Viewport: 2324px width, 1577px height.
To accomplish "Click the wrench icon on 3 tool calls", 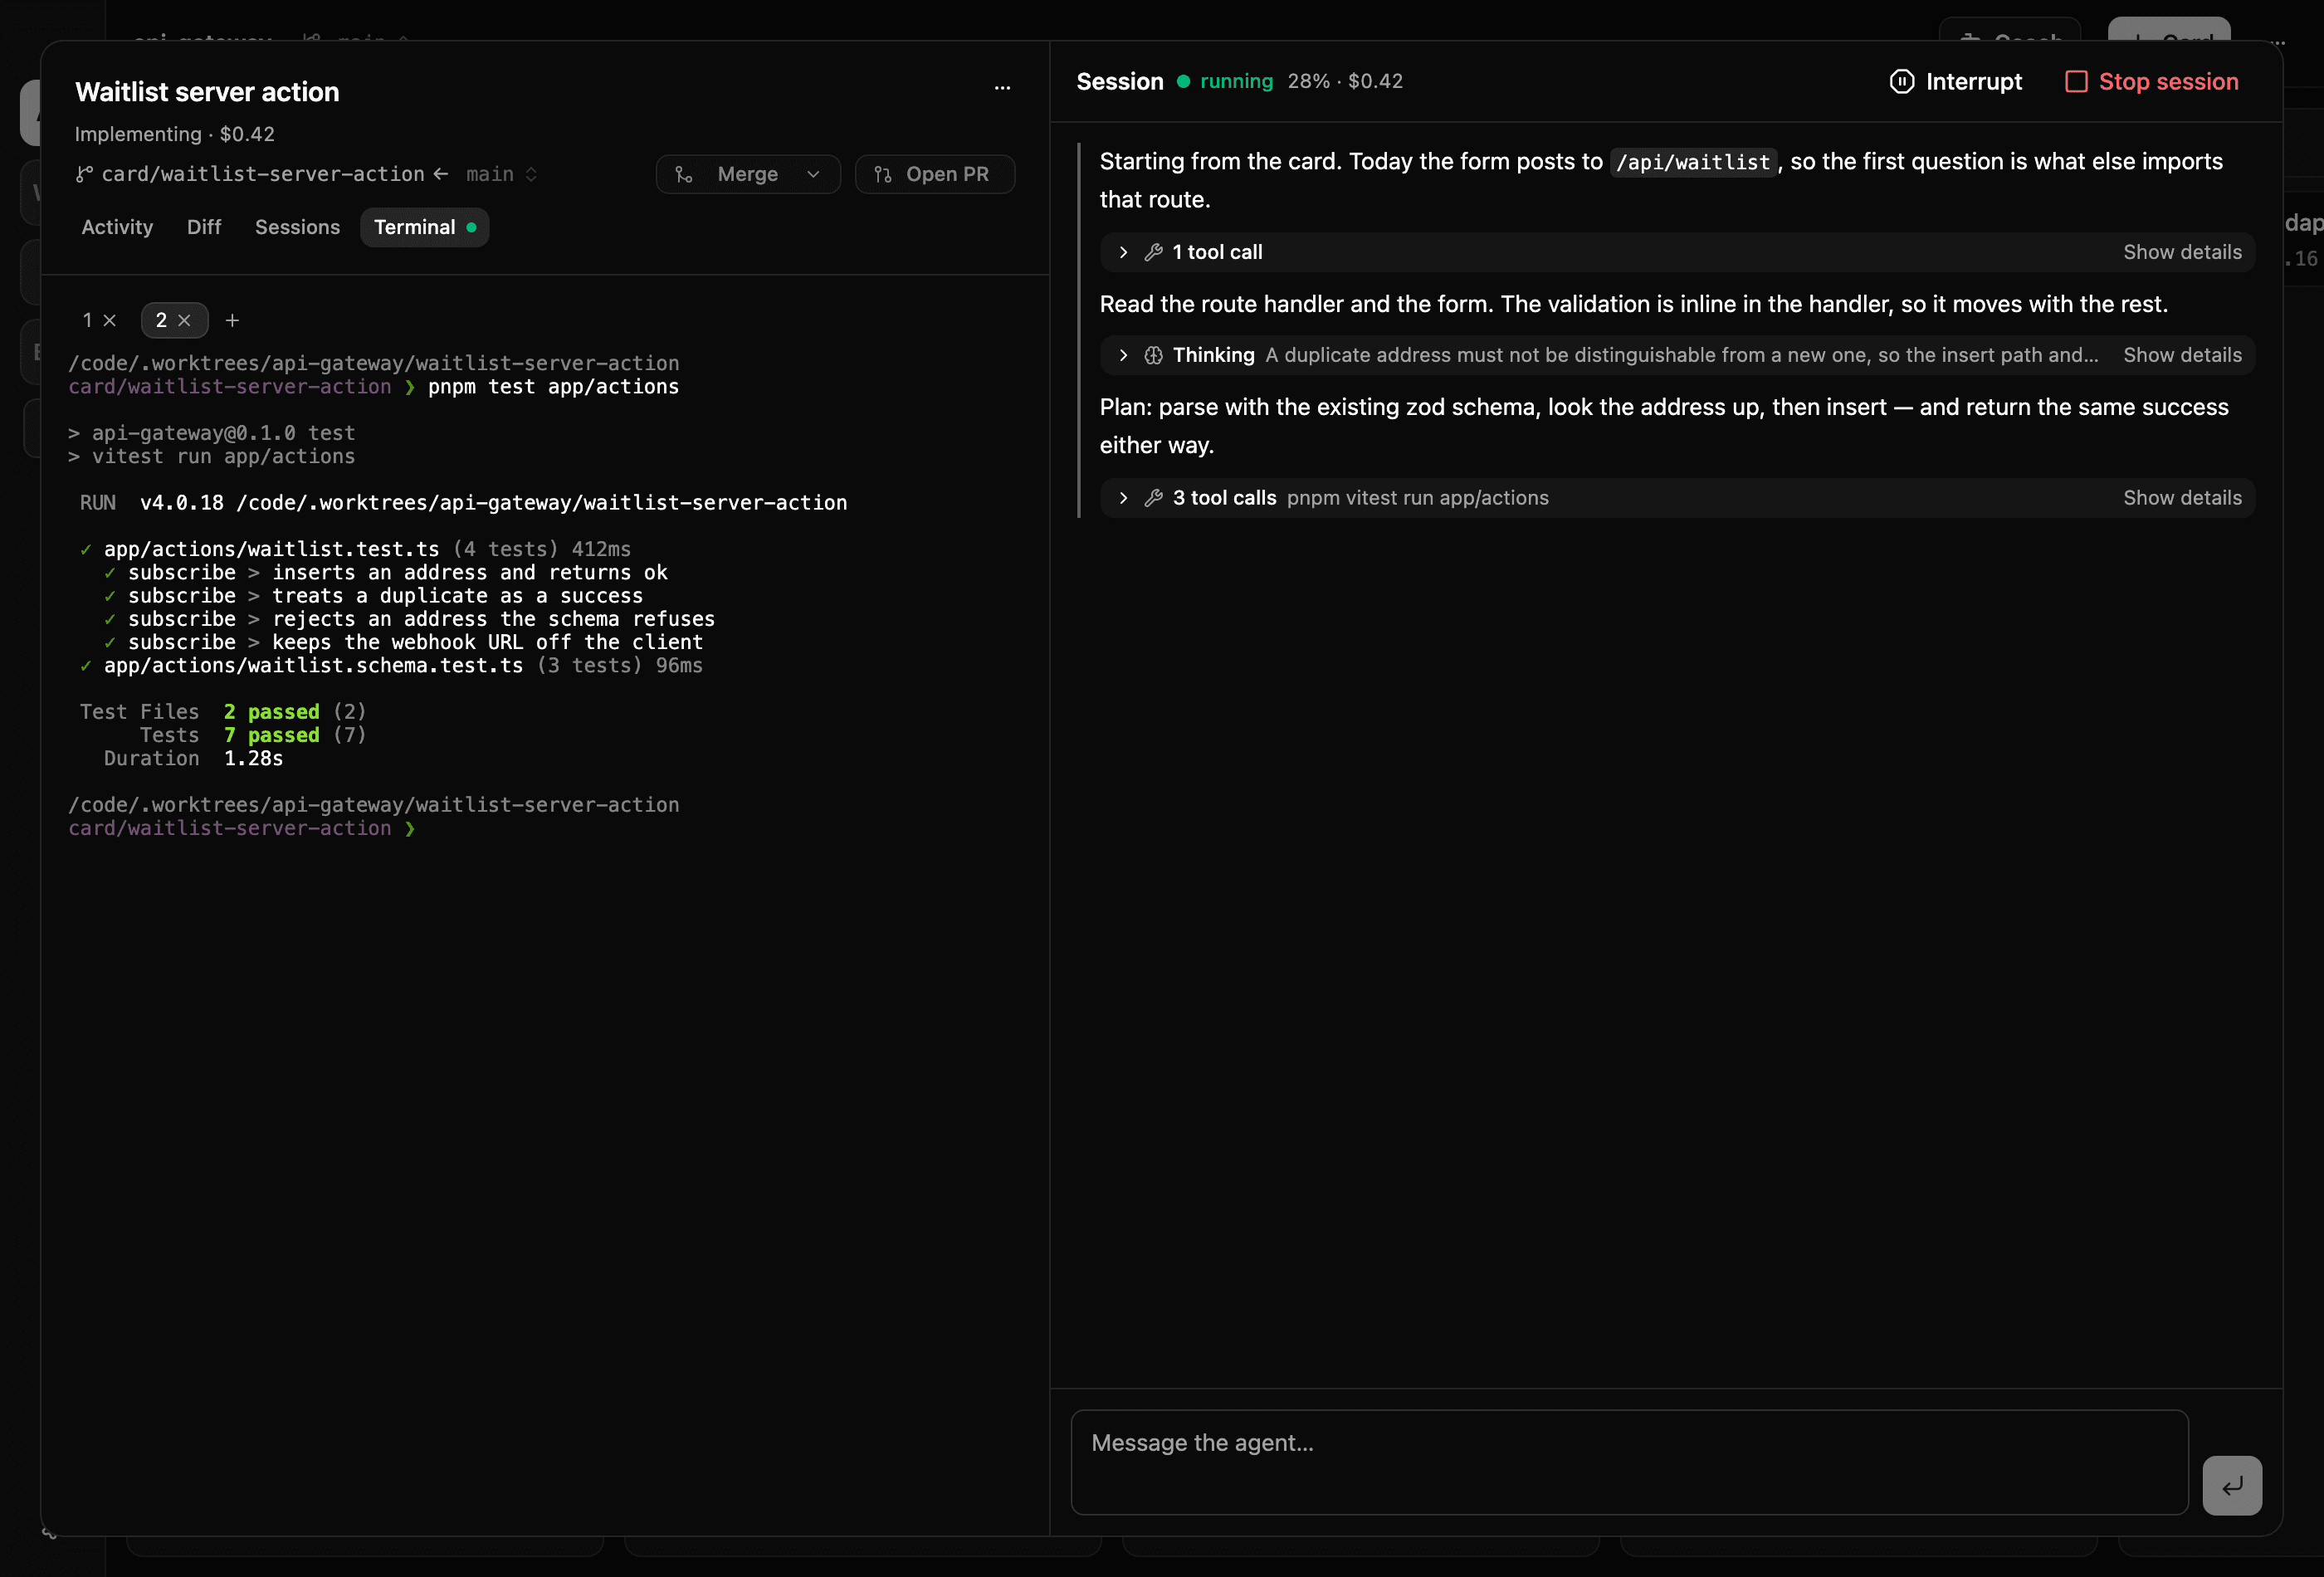I will click(1153, 498).
